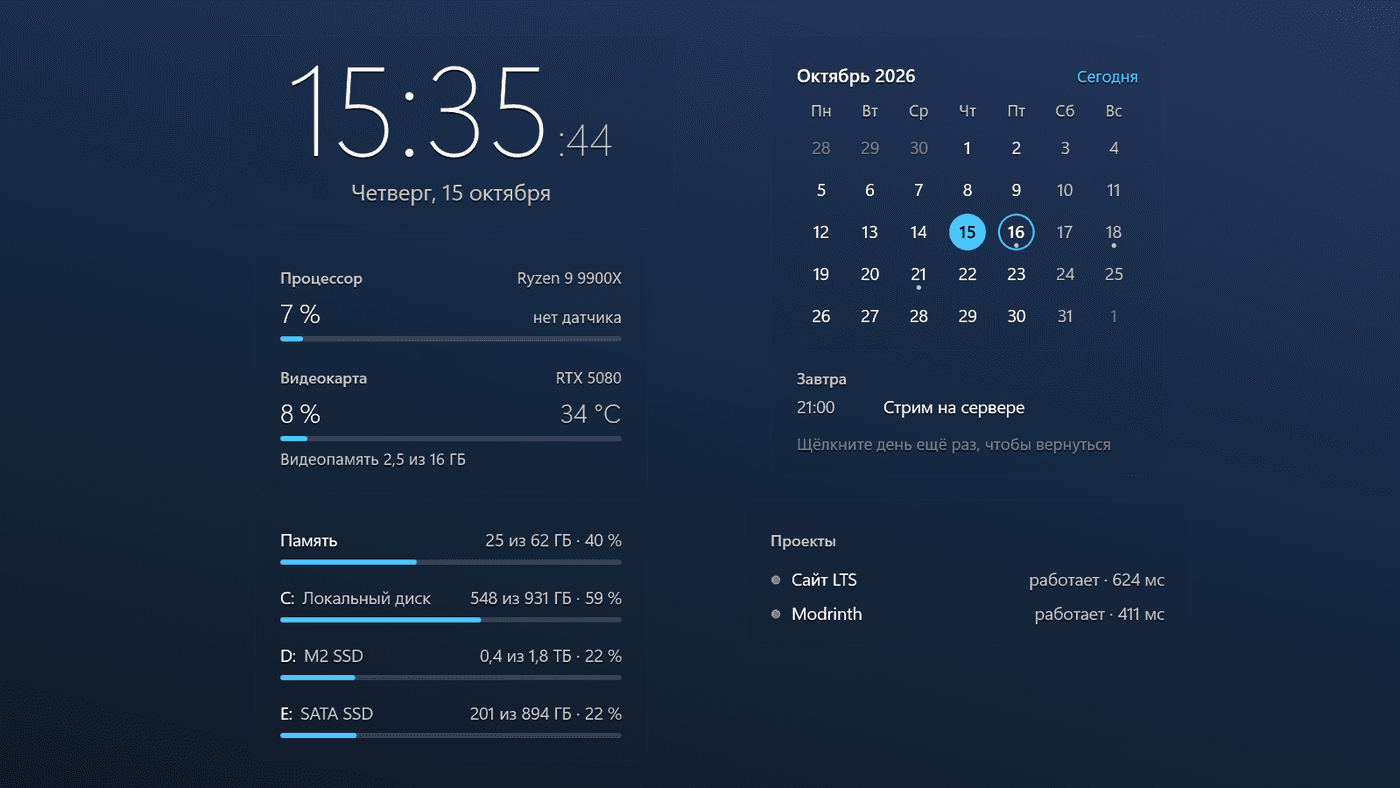Click the 7 % processor load value

click(x=300, y=315)
